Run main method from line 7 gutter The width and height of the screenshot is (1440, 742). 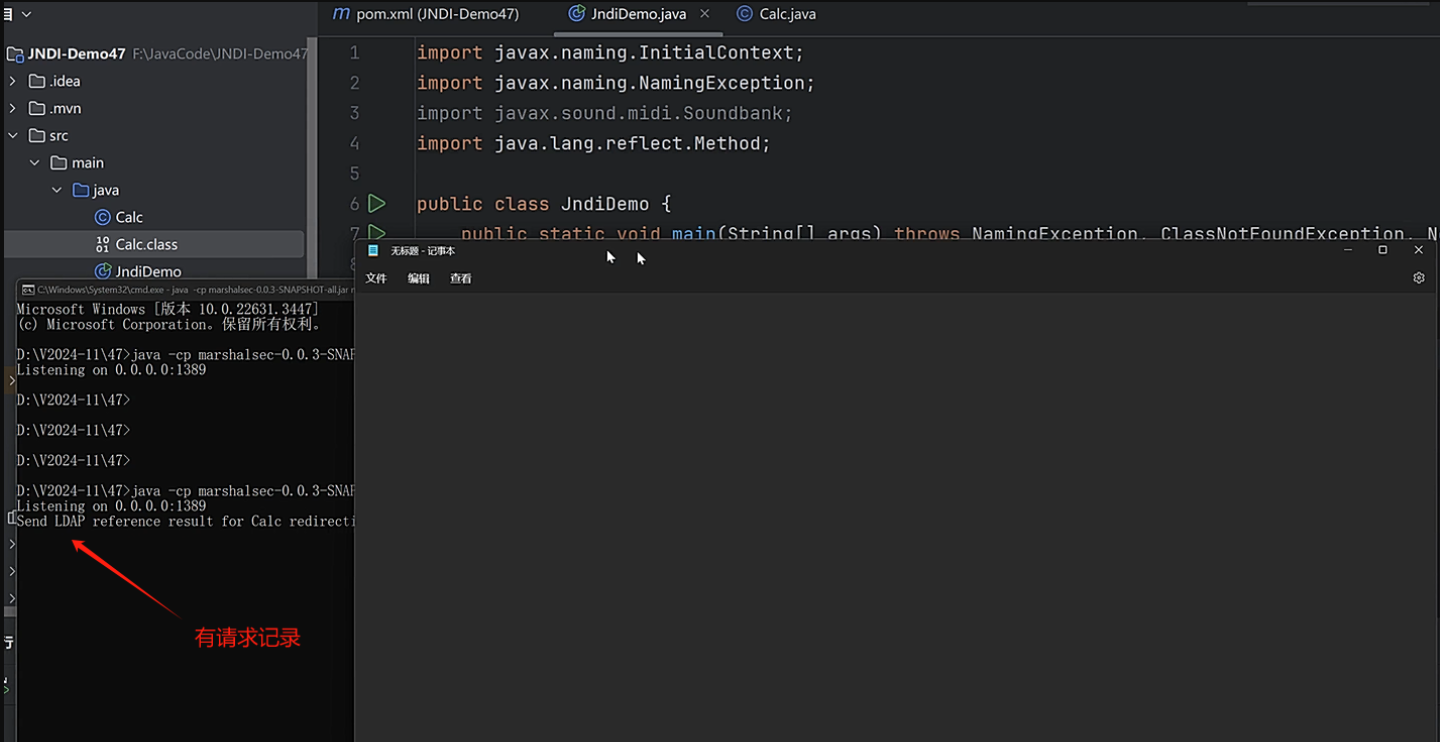coord(377,233)
